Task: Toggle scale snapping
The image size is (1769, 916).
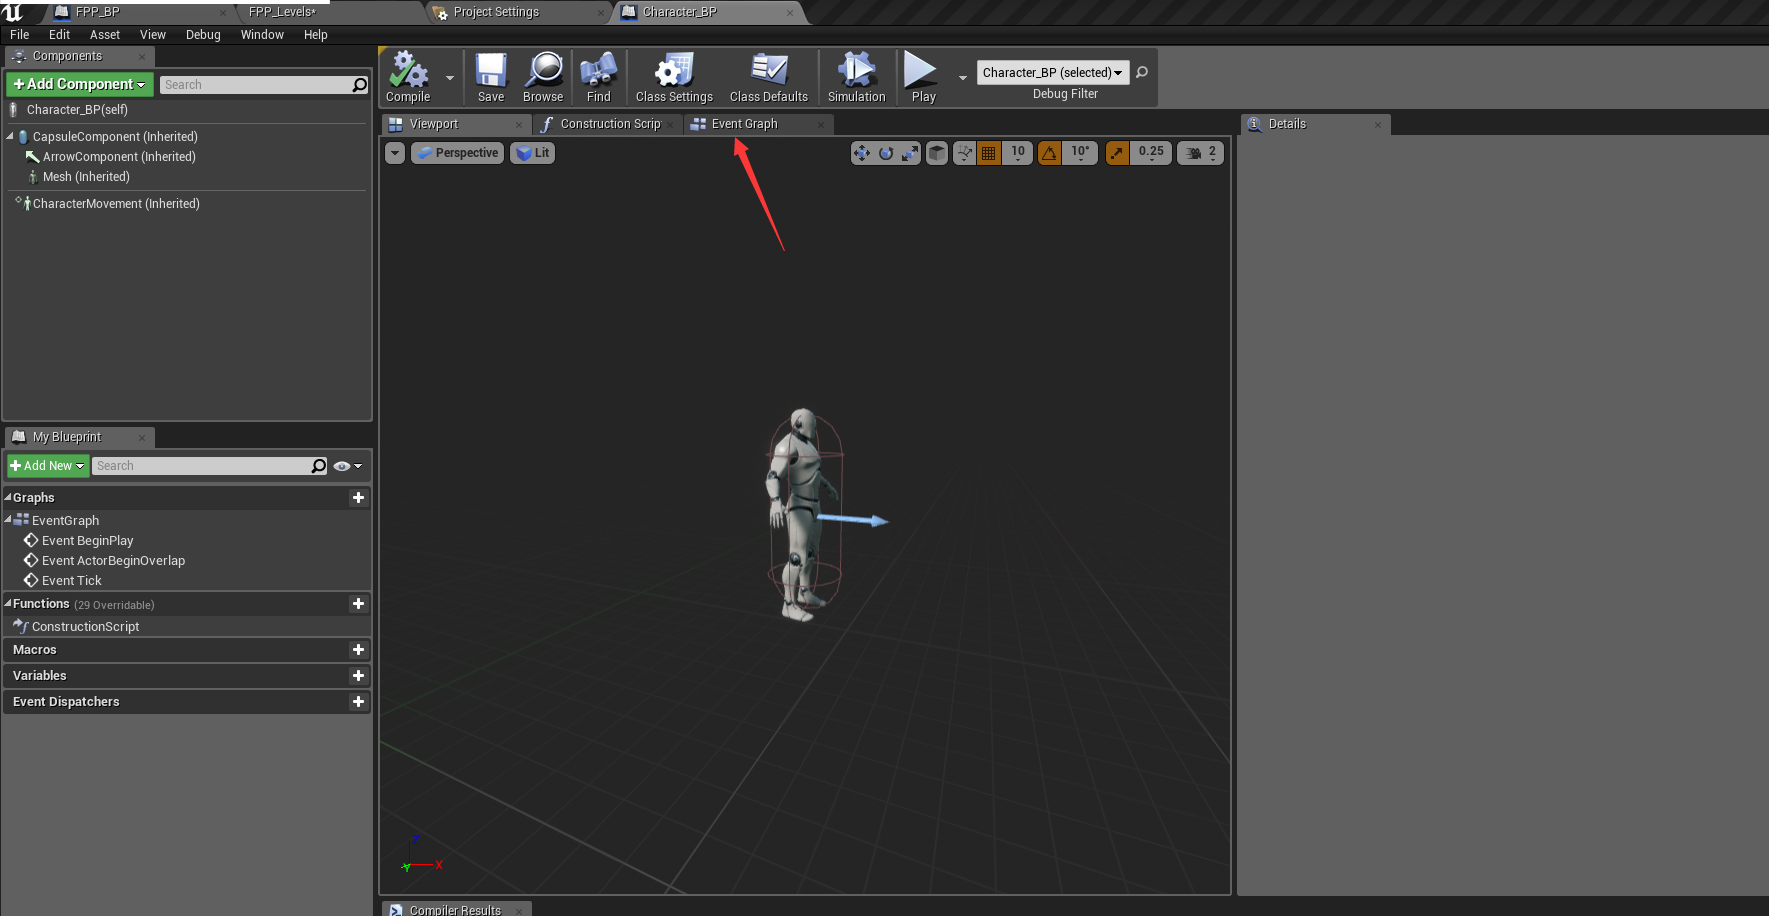Action: pyautogui.click(x=1116, y=152)
